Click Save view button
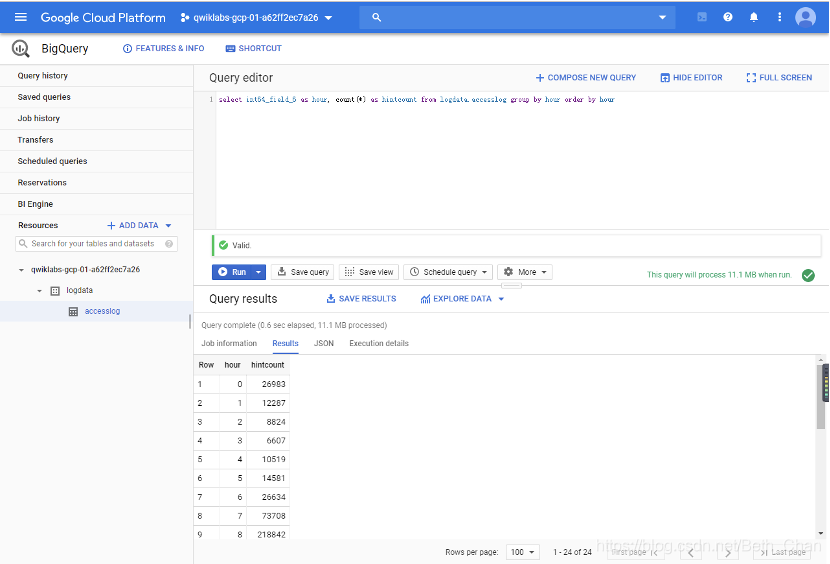The height and width of the screenshot is (564, 830). pyautogui.click(x=368, y=272)
